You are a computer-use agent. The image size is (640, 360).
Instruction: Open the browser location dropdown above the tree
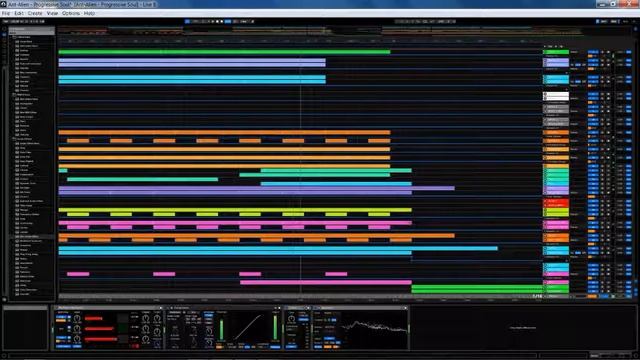pos(32,29)
